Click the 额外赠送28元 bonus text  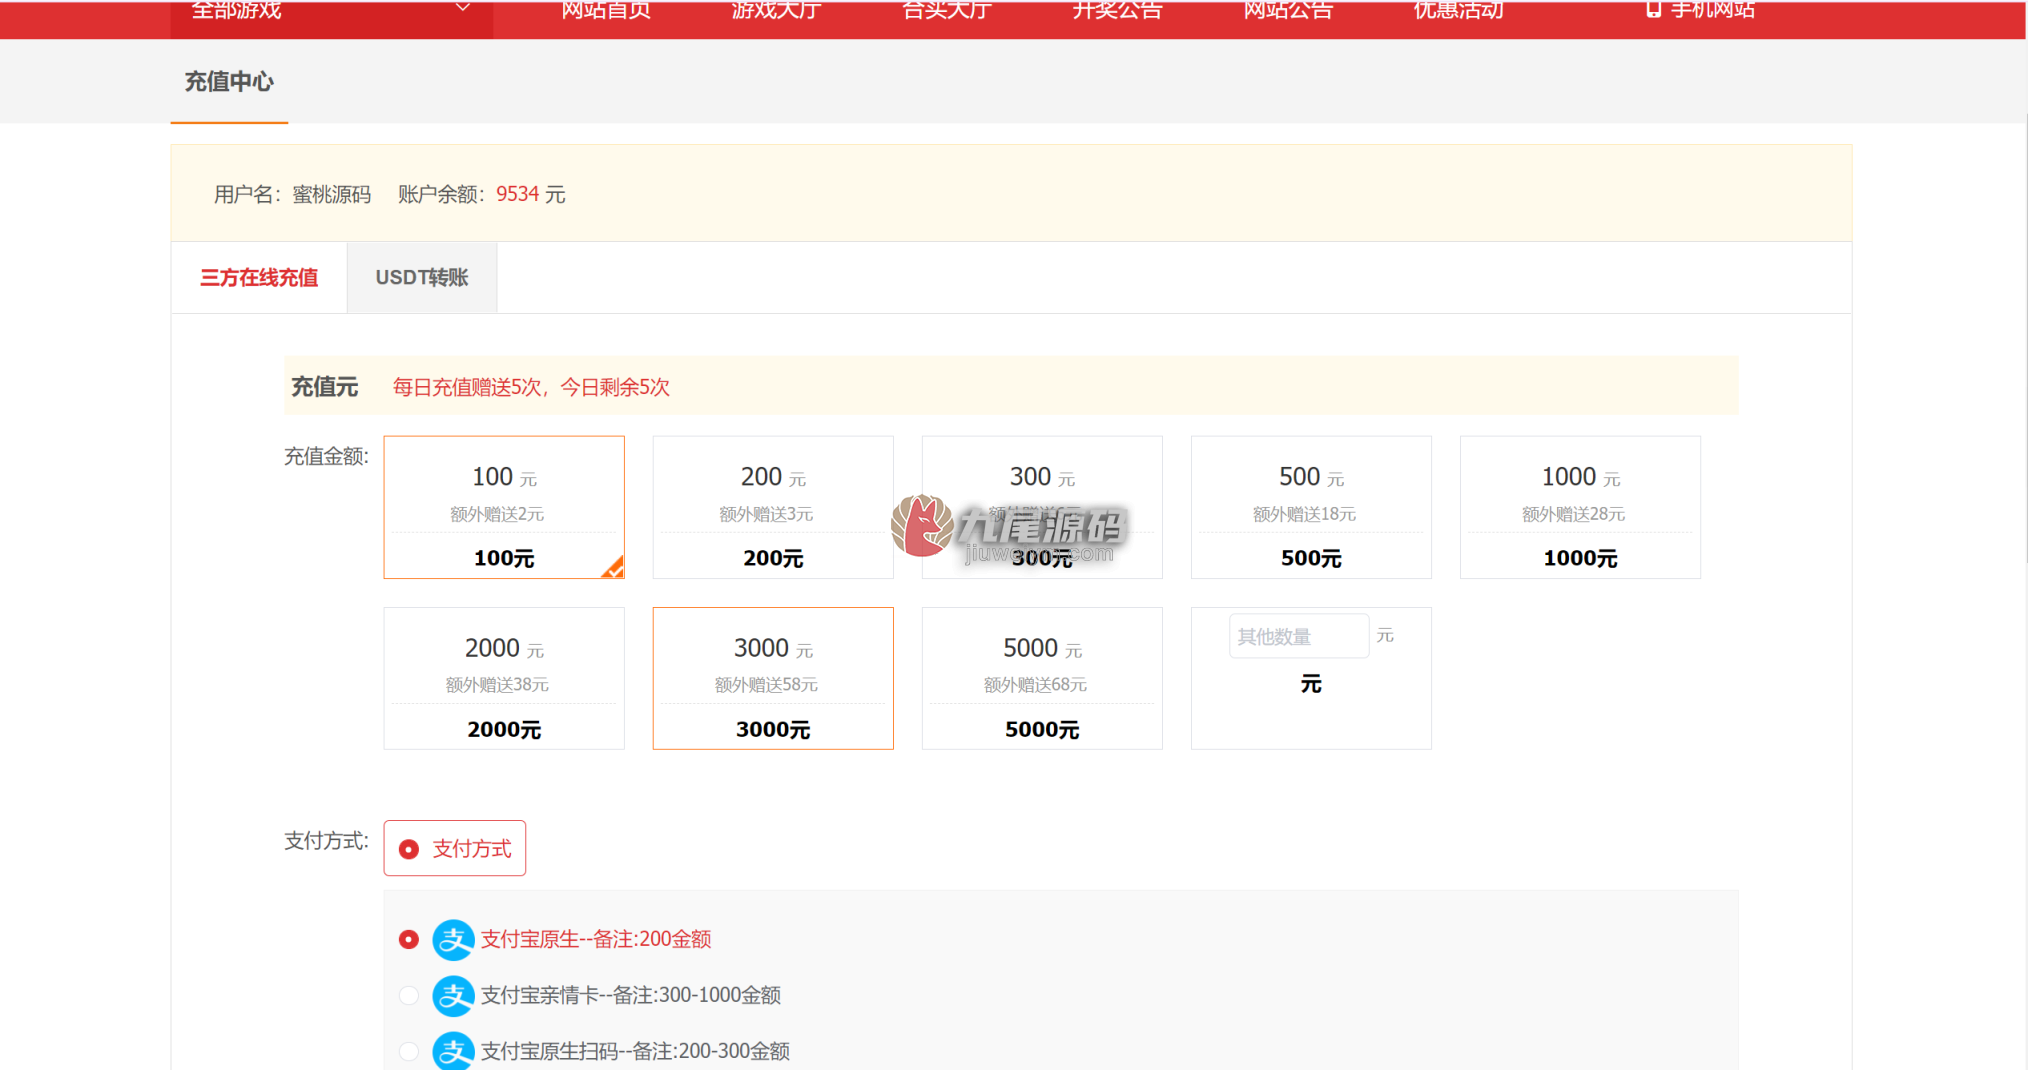click(1573, 514)
